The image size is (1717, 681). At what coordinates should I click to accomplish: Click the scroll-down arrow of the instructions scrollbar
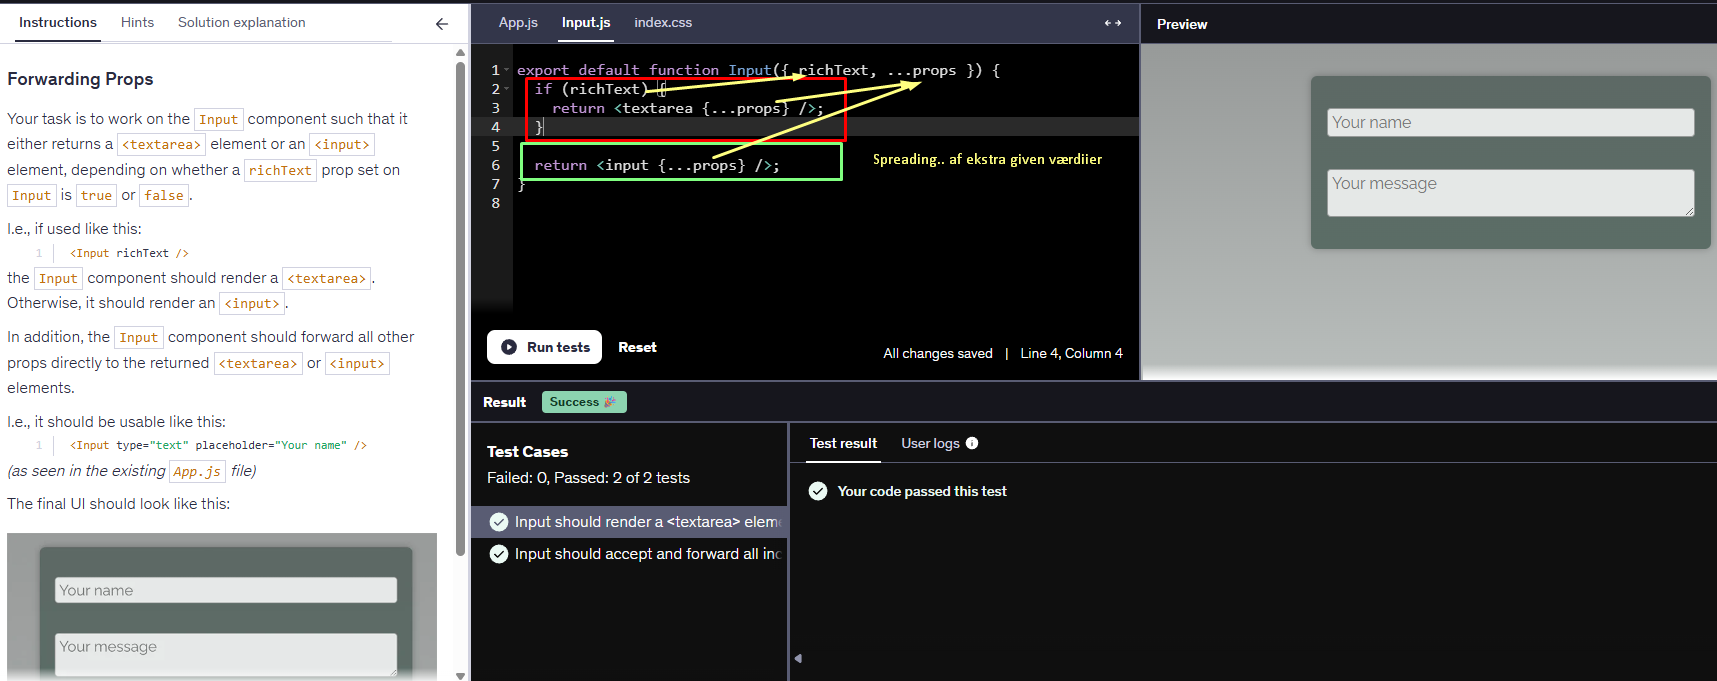[x=460, y=675]
